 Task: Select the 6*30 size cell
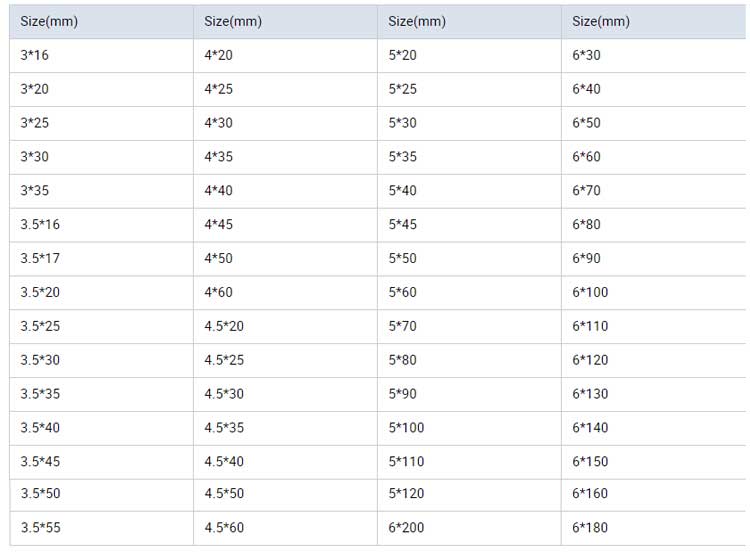click(587, 55)
